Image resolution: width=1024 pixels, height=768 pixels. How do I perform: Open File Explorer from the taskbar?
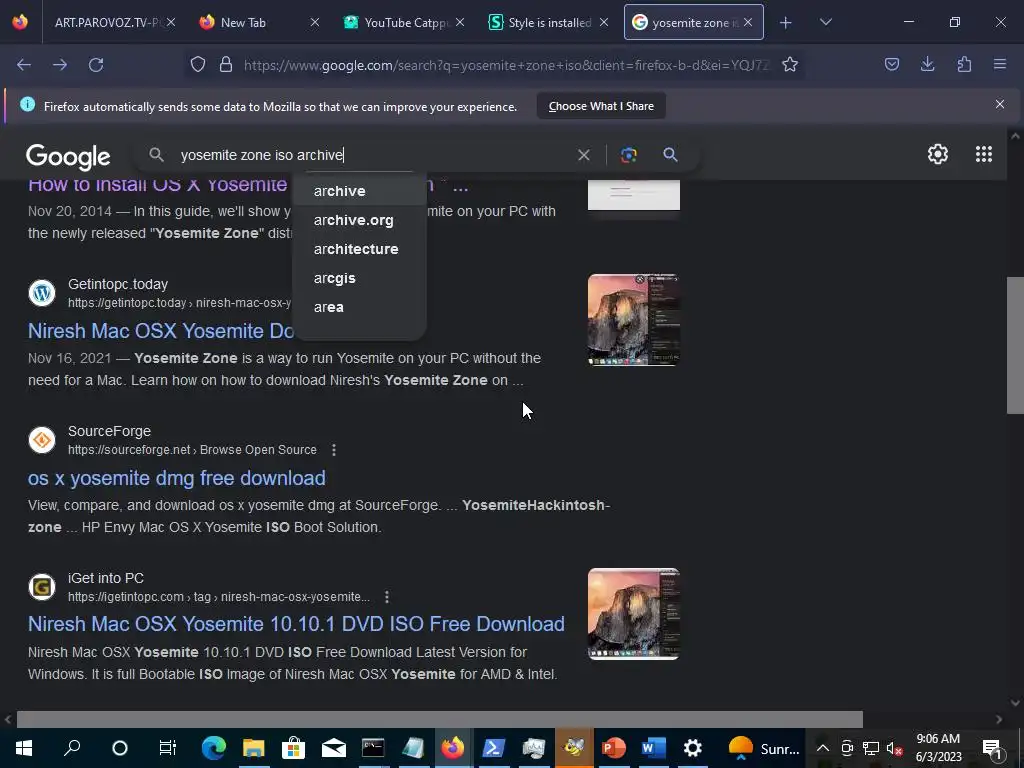pyautogui.click(x=253, y=748)
